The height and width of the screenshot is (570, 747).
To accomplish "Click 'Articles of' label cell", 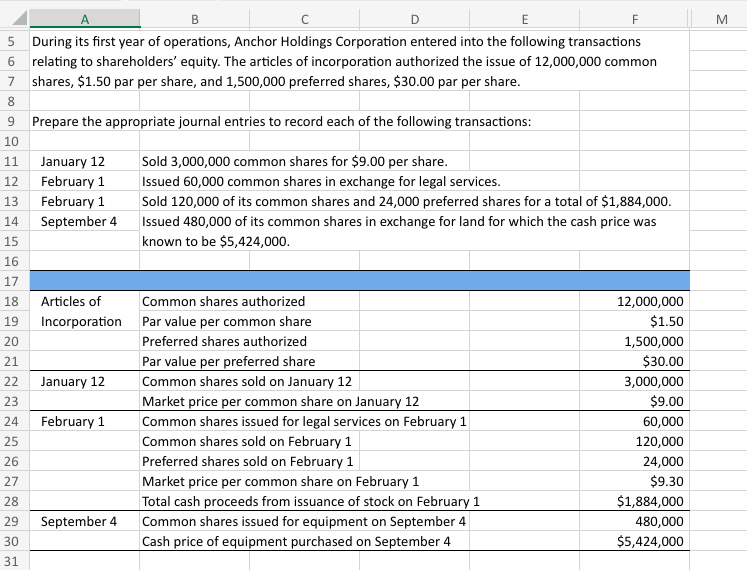I will point(85,301).
